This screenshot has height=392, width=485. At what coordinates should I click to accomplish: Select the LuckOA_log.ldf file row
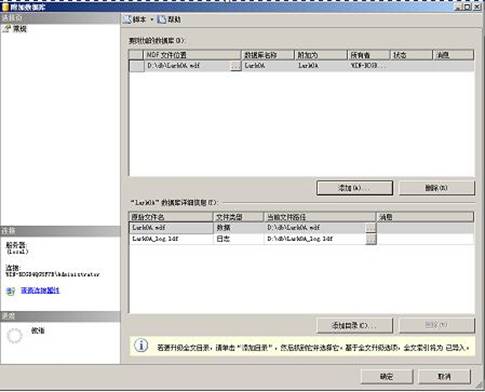click(301, 239)
